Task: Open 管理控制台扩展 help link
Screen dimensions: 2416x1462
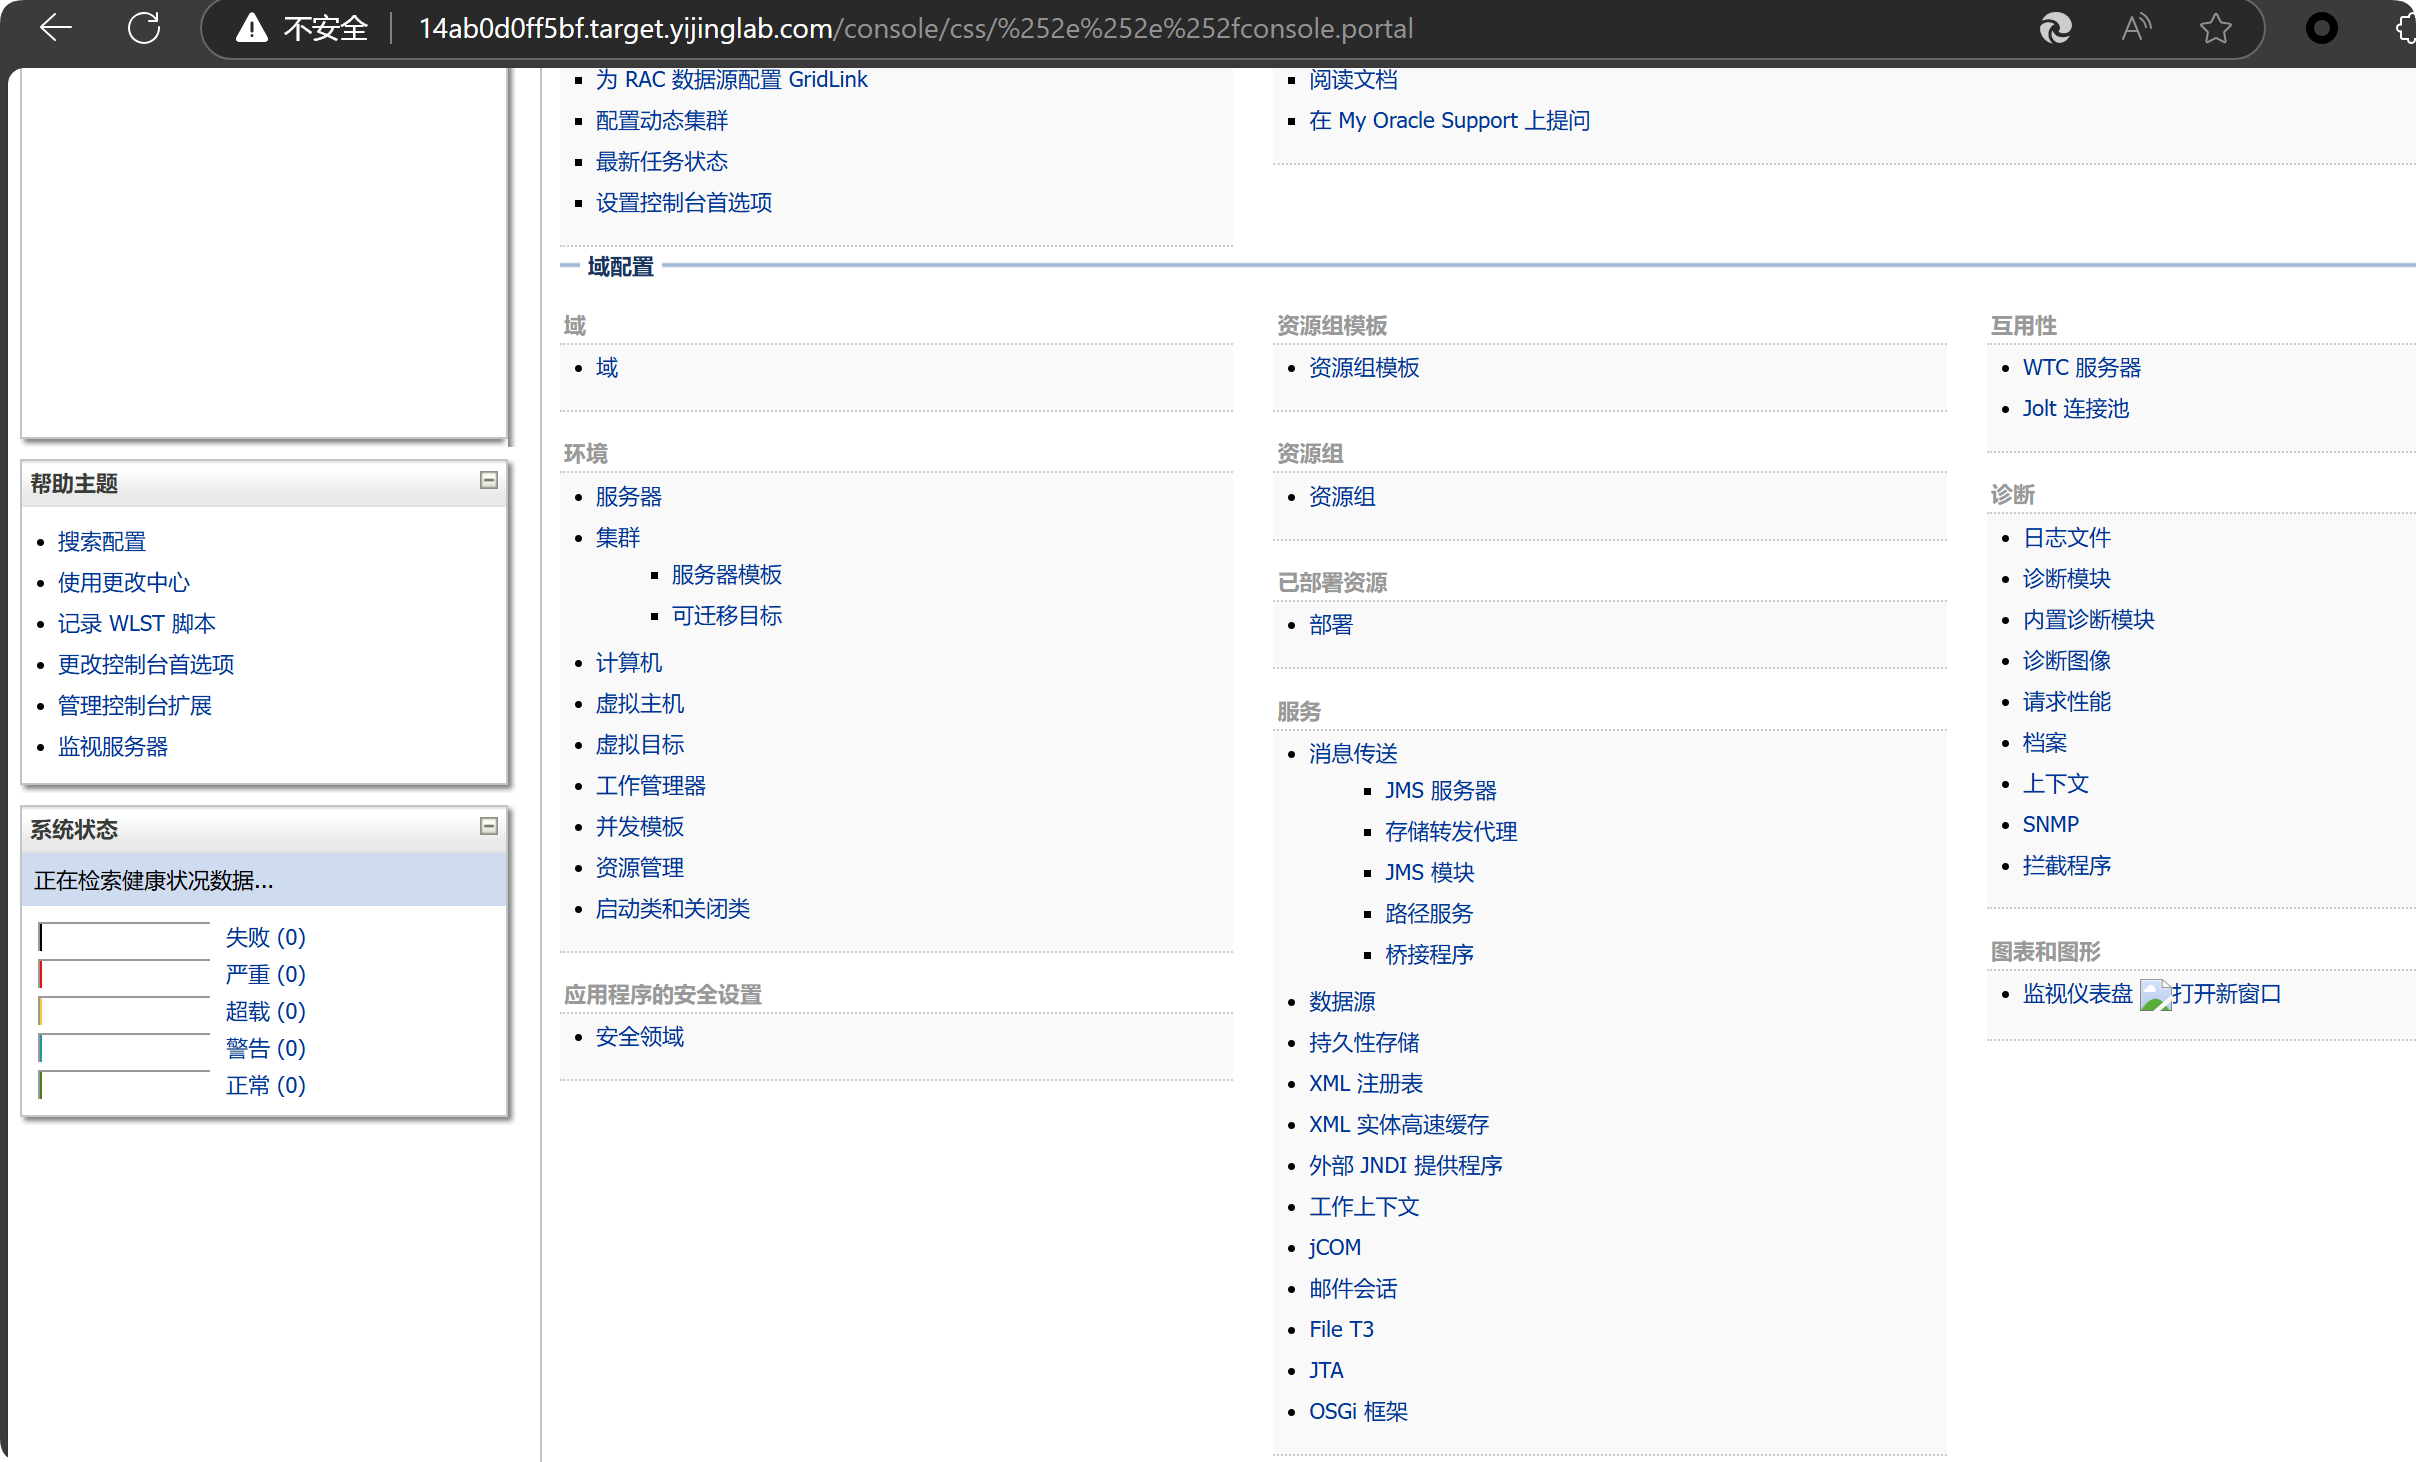Action: [x=135, y=705]
